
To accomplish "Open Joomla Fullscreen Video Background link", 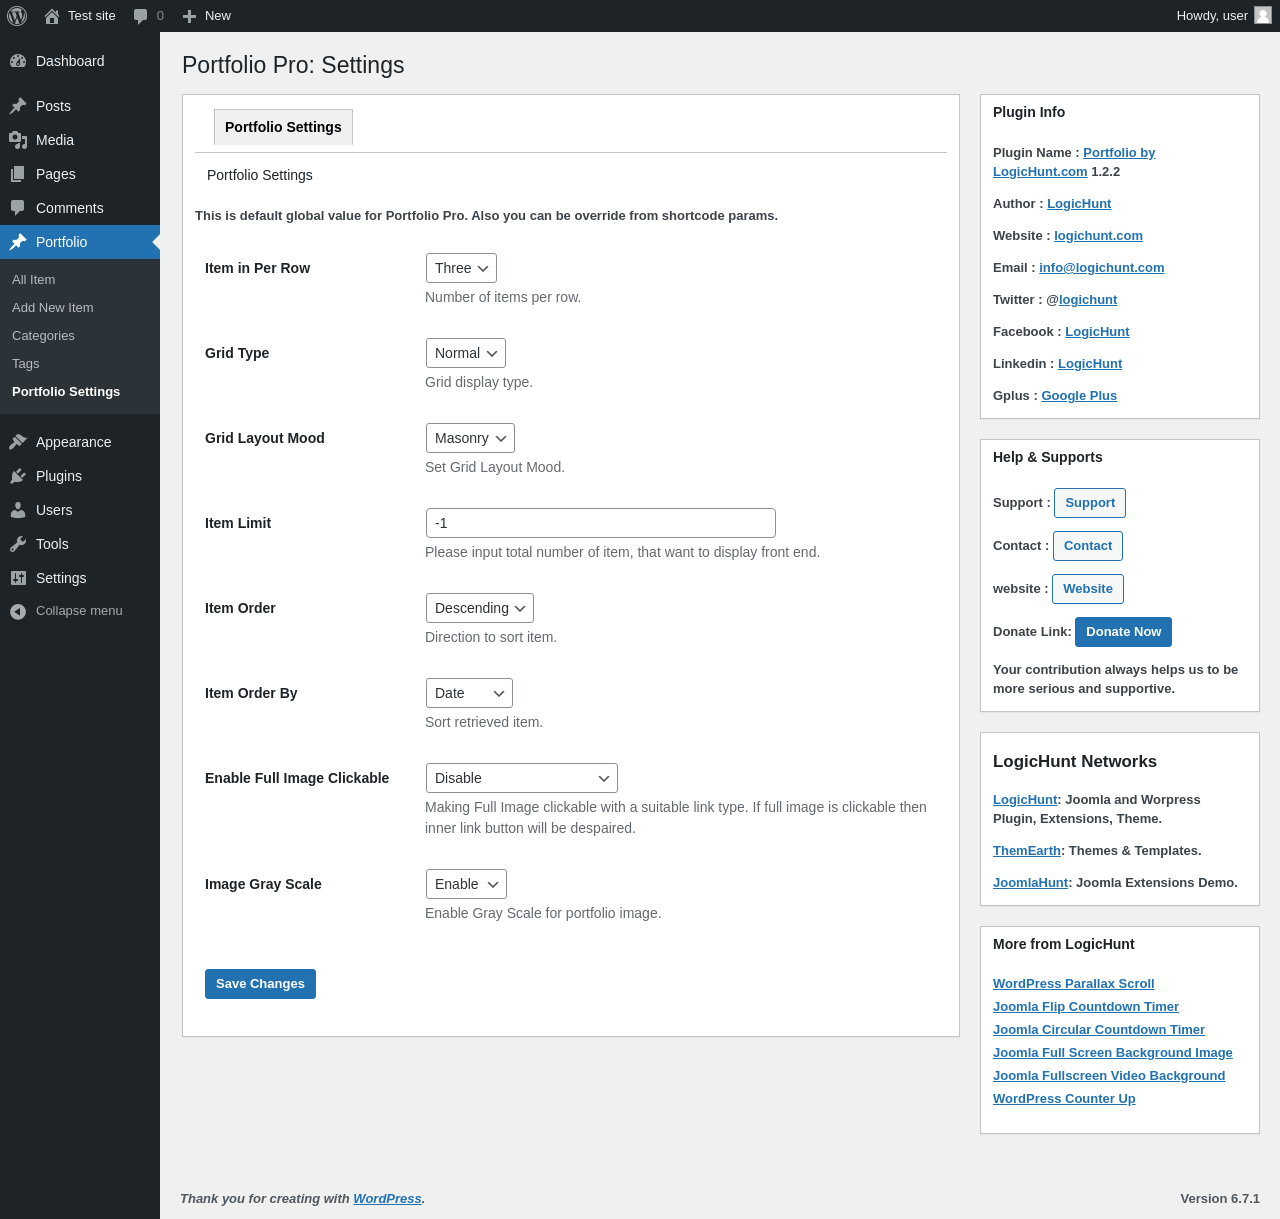I will coord(1109,1076).
